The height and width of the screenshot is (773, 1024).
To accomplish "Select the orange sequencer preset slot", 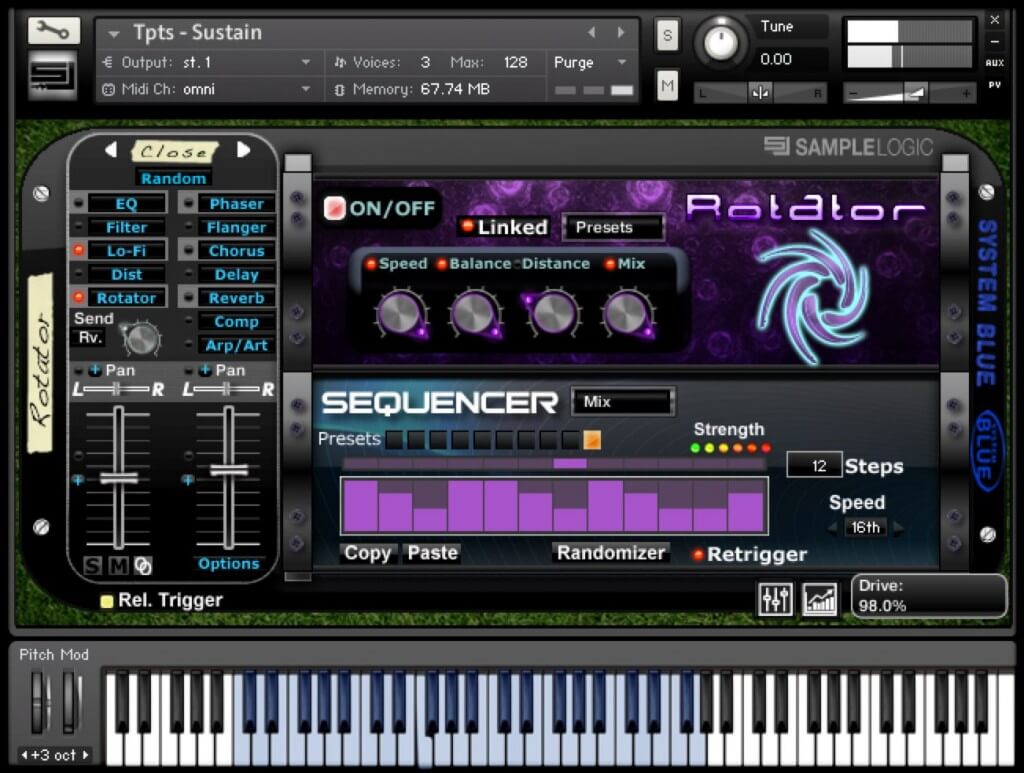I will [592, 439].
